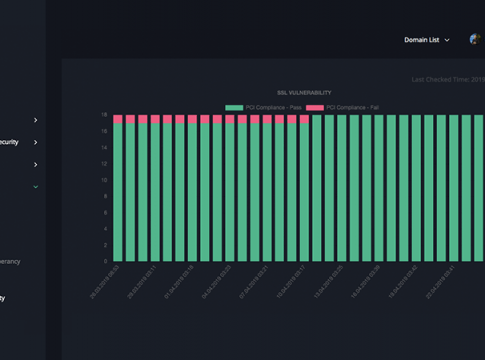
Task: Click the first green bar in chart
Action: tap(118, 192)
